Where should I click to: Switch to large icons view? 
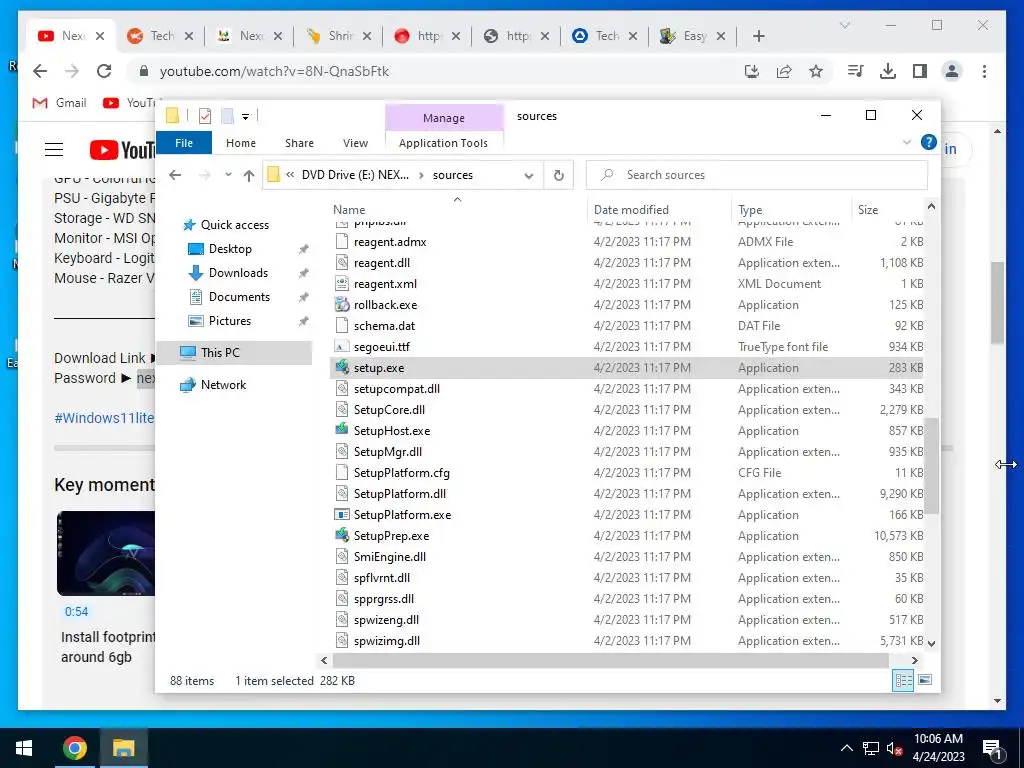925,680
